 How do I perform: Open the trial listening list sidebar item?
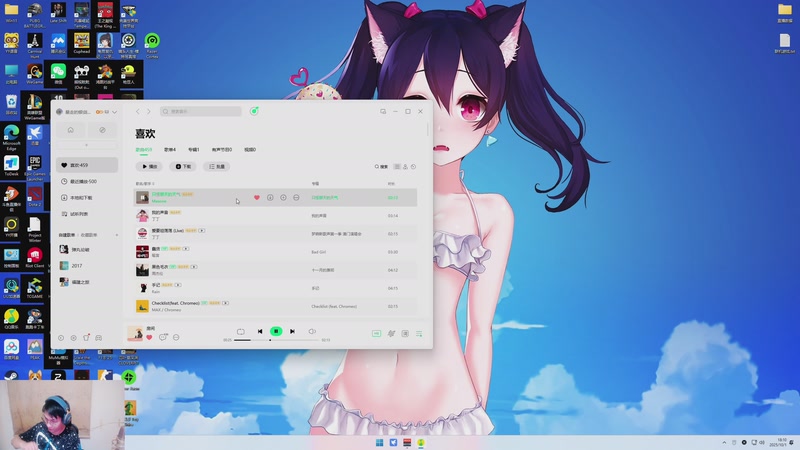click(87, 214)
